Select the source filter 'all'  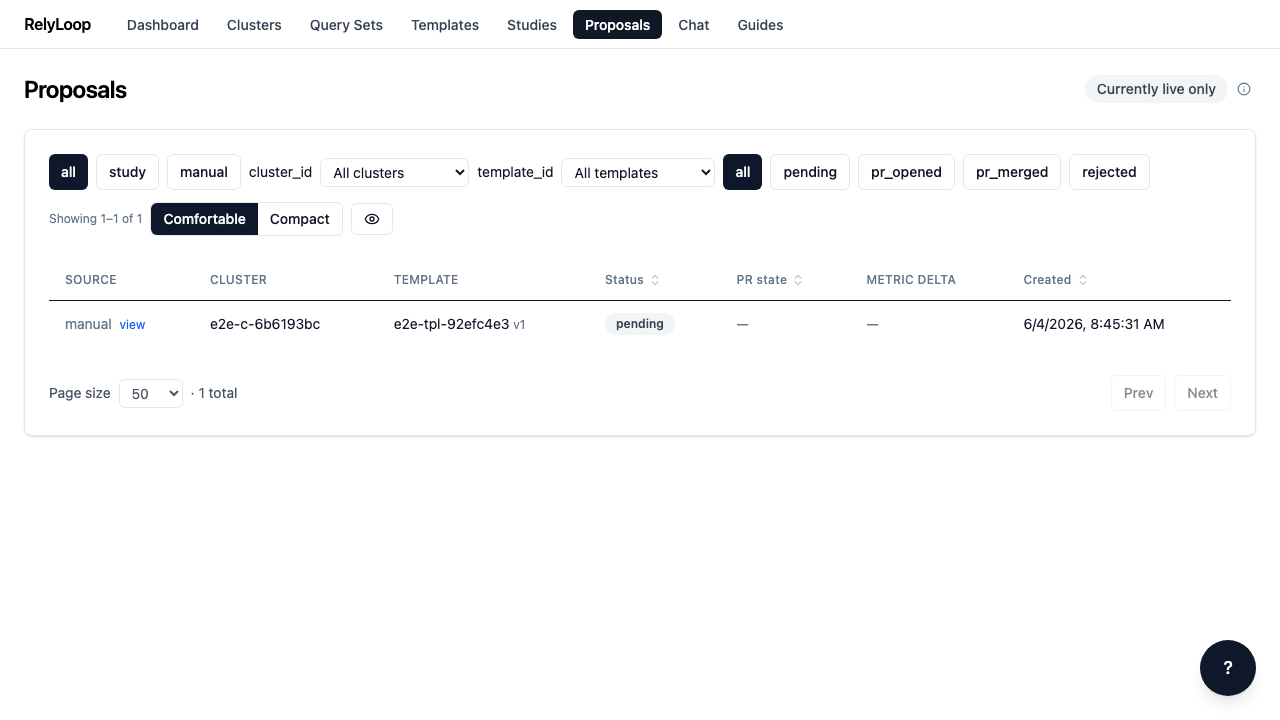pyautogui.click(x=68, y=172)
